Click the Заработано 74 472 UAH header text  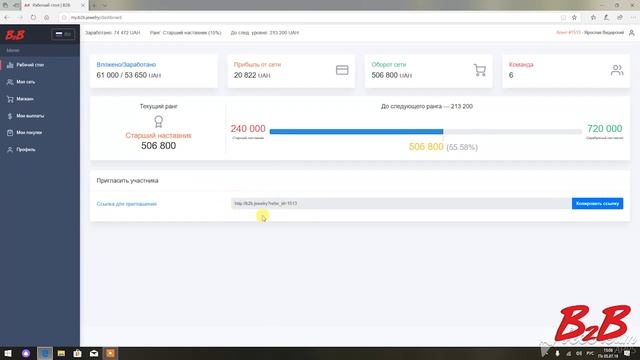112,33
